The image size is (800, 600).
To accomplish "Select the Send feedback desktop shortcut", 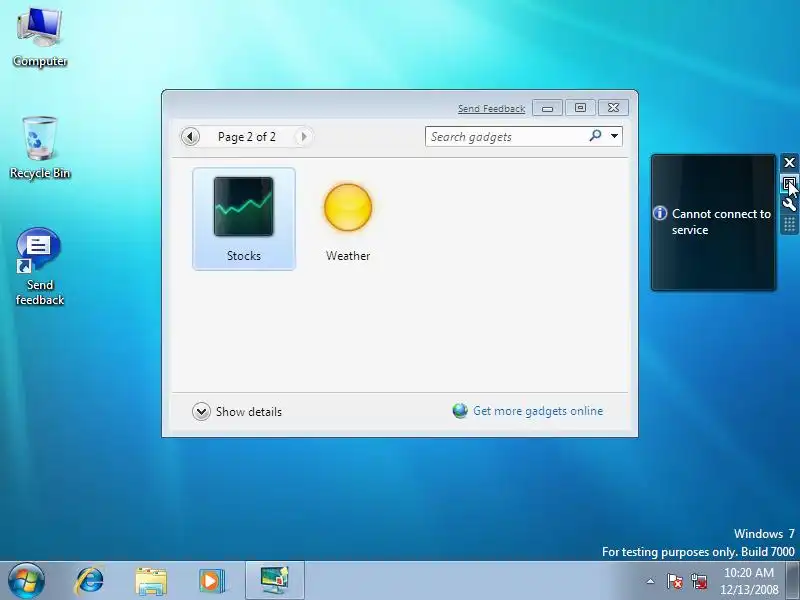I will pos(40,267).
